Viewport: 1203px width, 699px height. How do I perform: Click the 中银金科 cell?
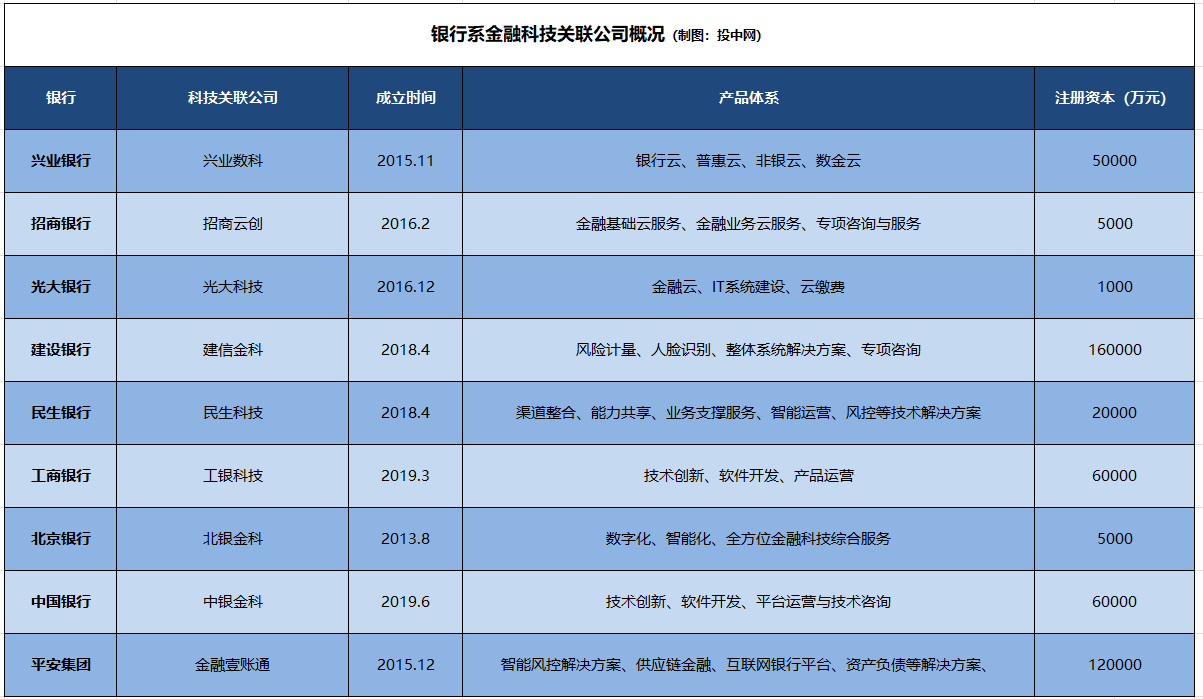click(x=233, y=602)
